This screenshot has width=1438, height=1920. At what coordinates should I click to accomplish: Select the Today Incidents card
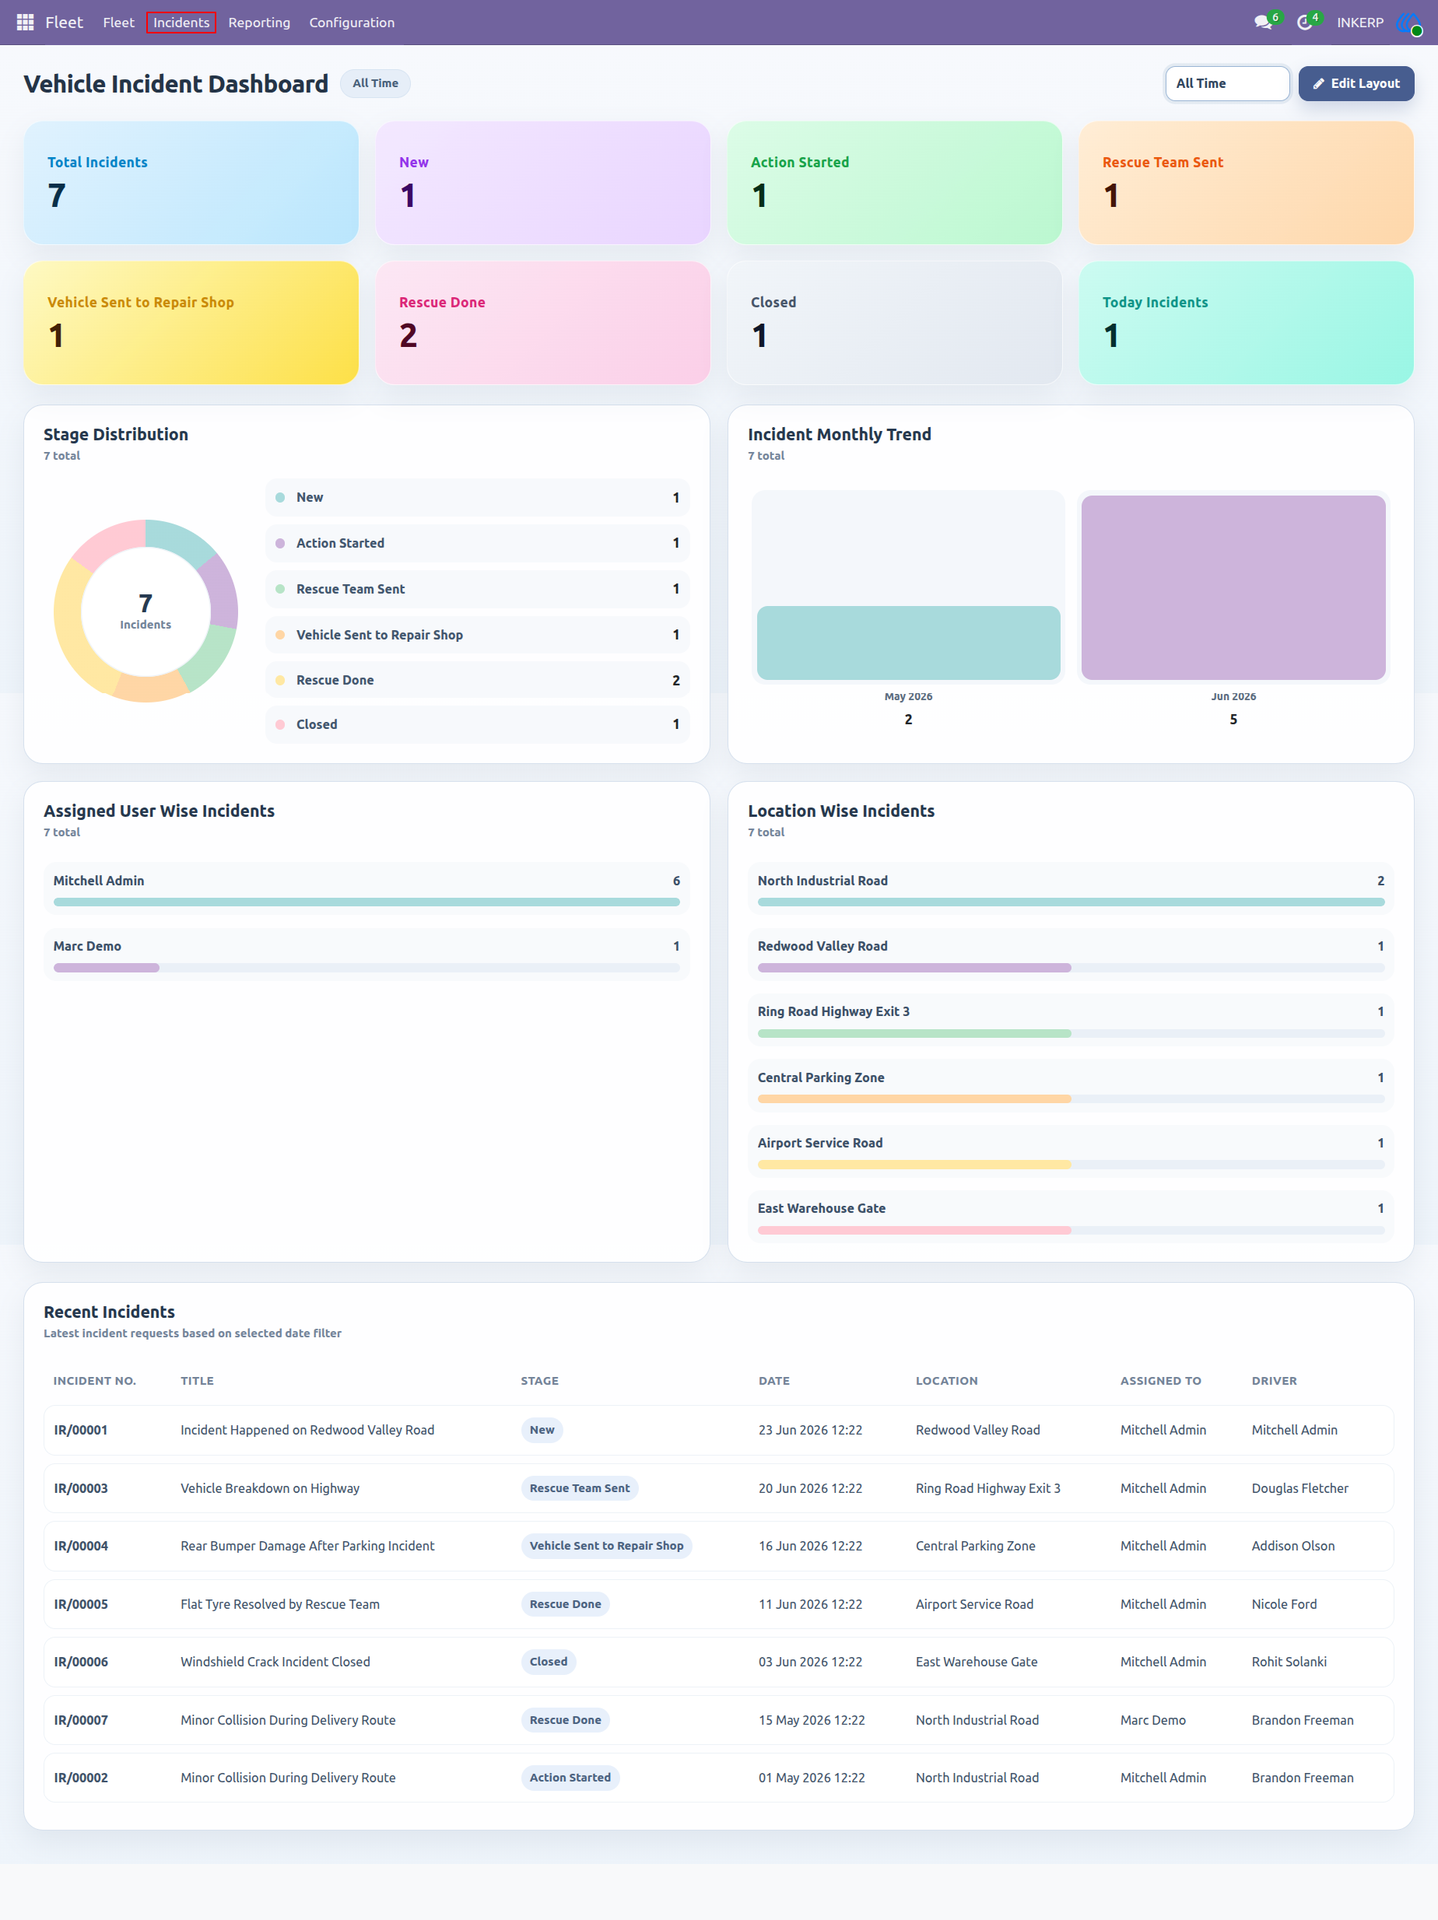1246,323
